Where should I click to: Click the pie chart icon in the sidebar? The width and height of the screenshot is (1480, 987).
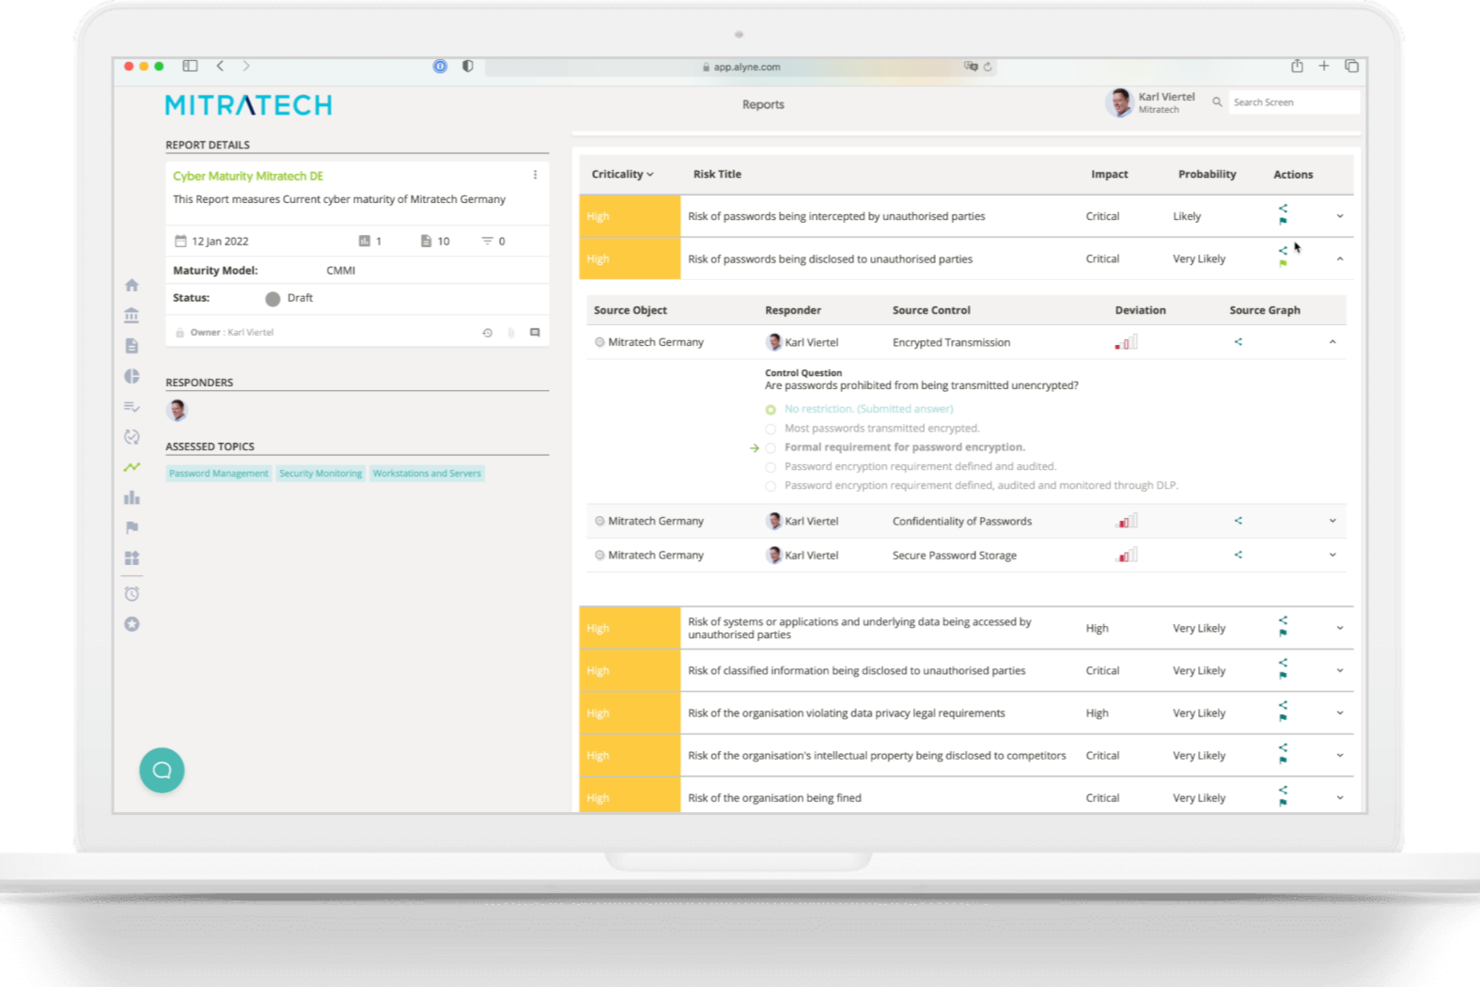(x=131, y=376)
